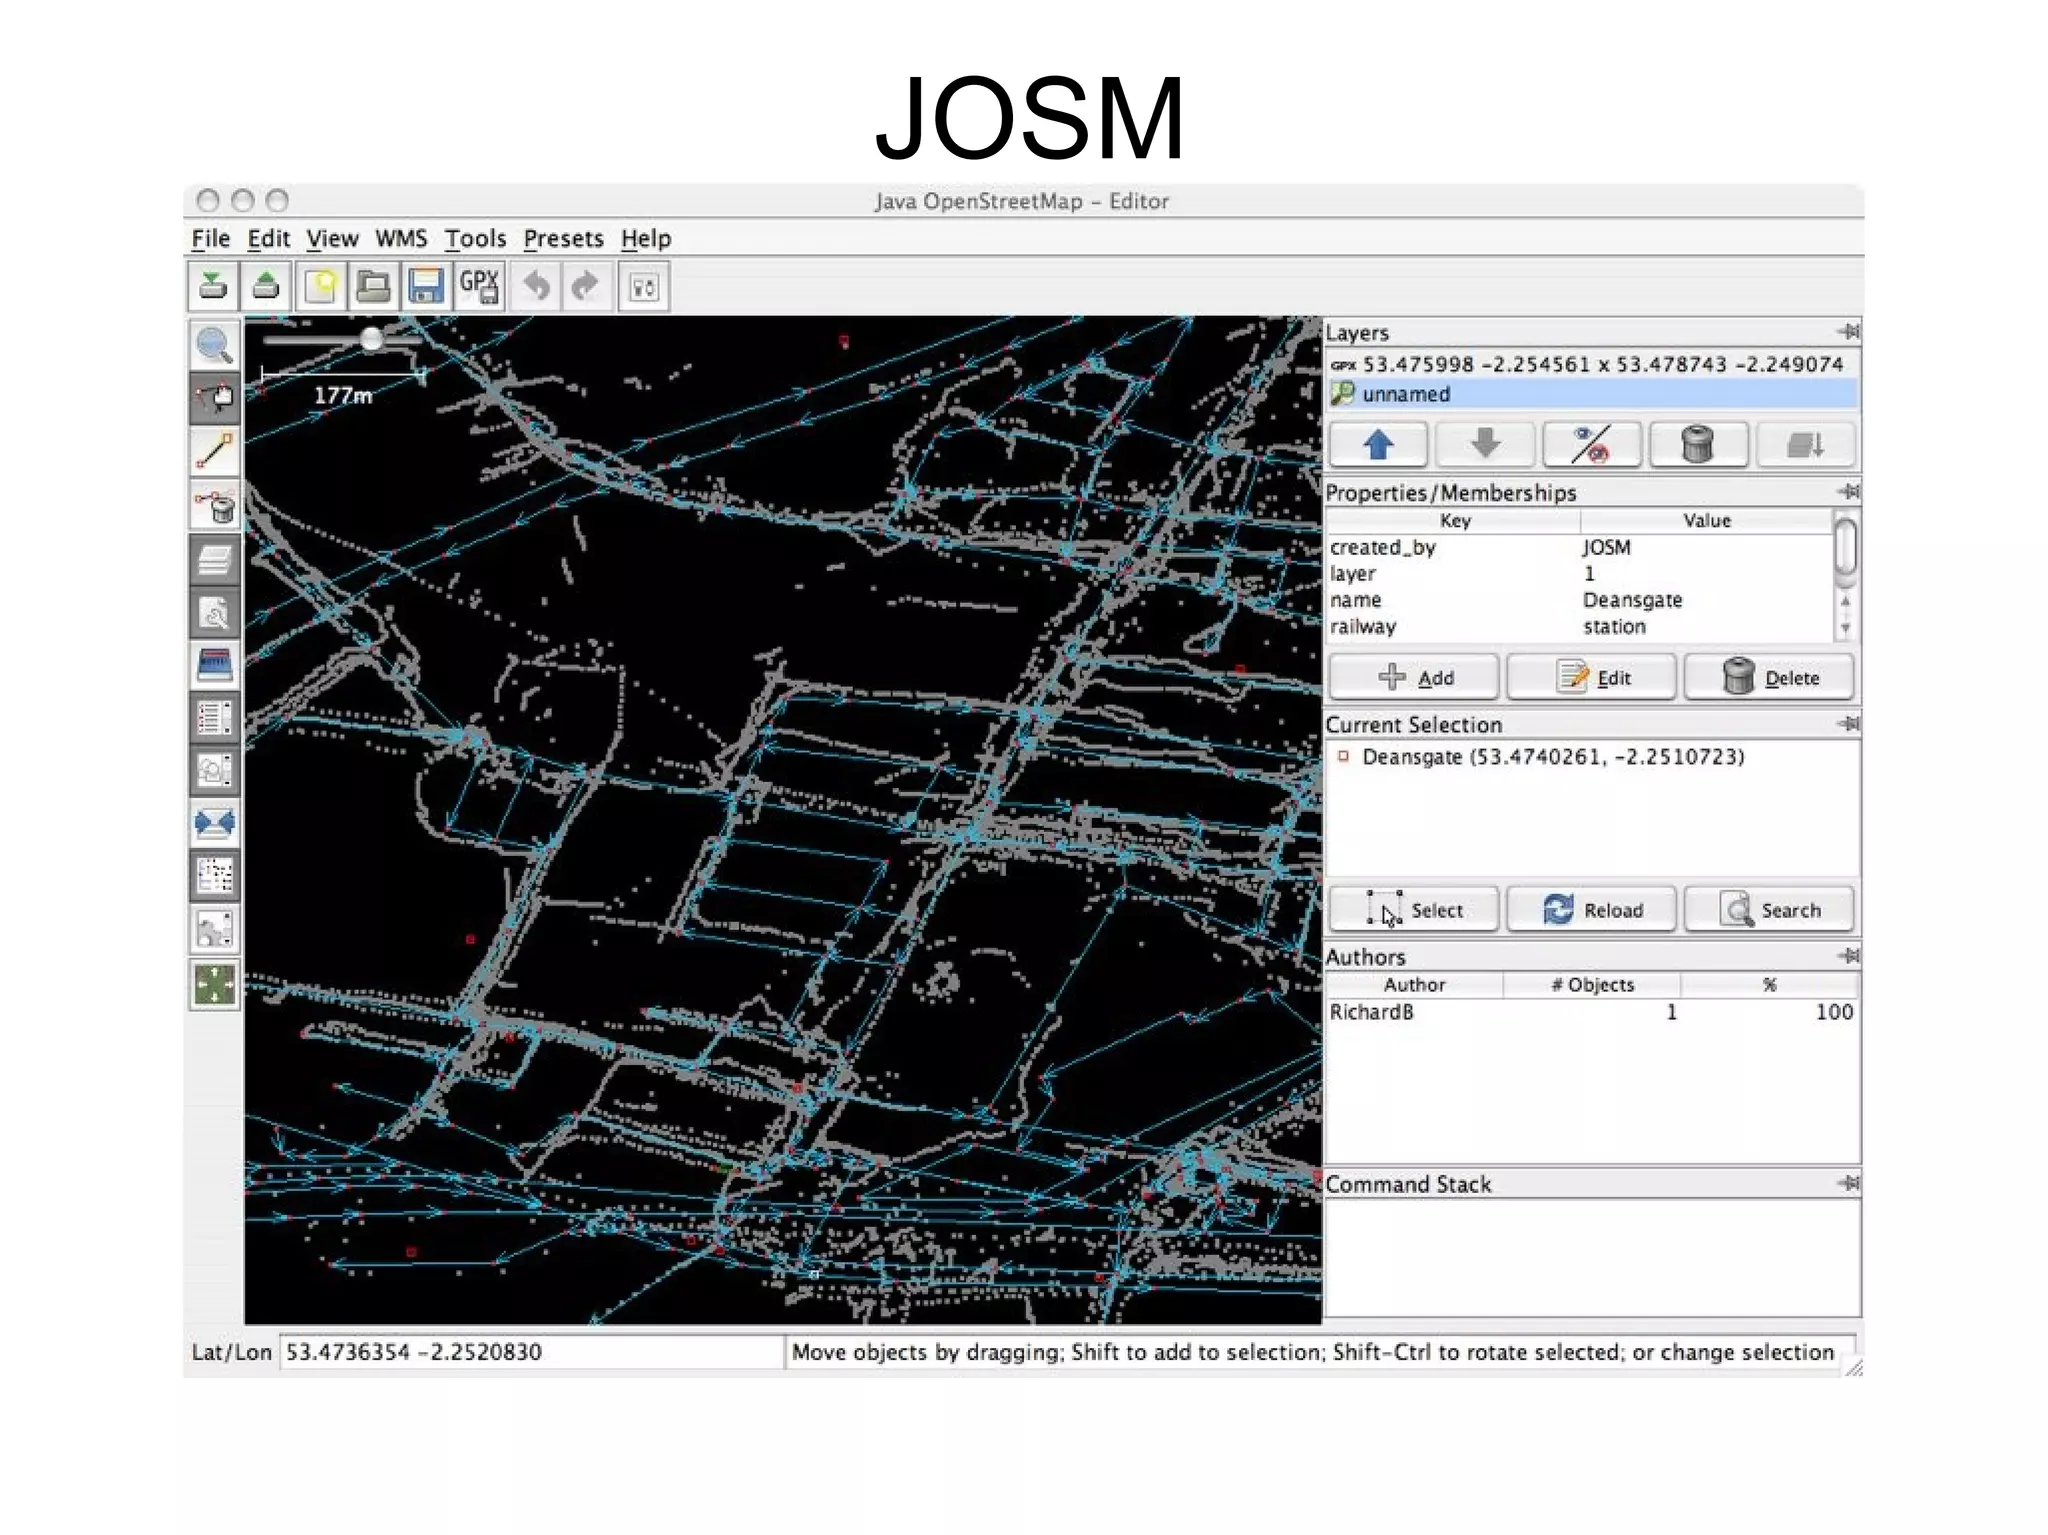The width and height of the screenshot is (2048, 1535).
Task: Select the name Deansgate property row
Action: [x=1580, y=600]
